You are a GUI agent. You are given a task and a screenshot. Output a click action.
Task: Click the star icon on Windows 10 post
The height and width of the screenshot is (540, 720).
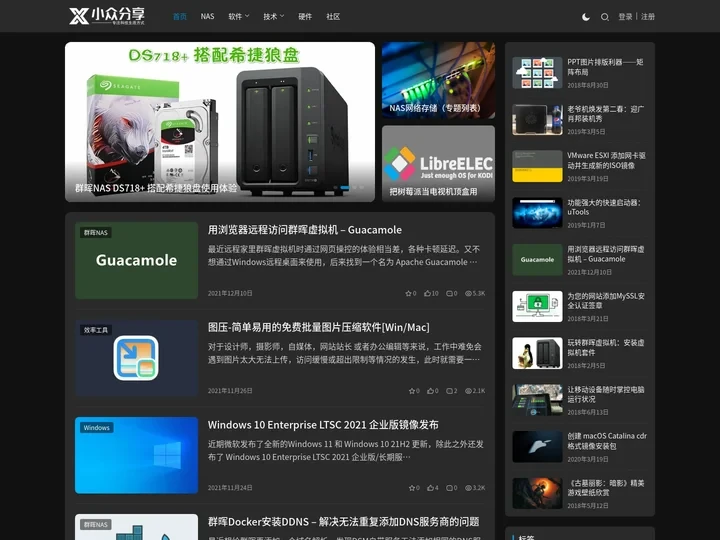[x=412, y=488]
